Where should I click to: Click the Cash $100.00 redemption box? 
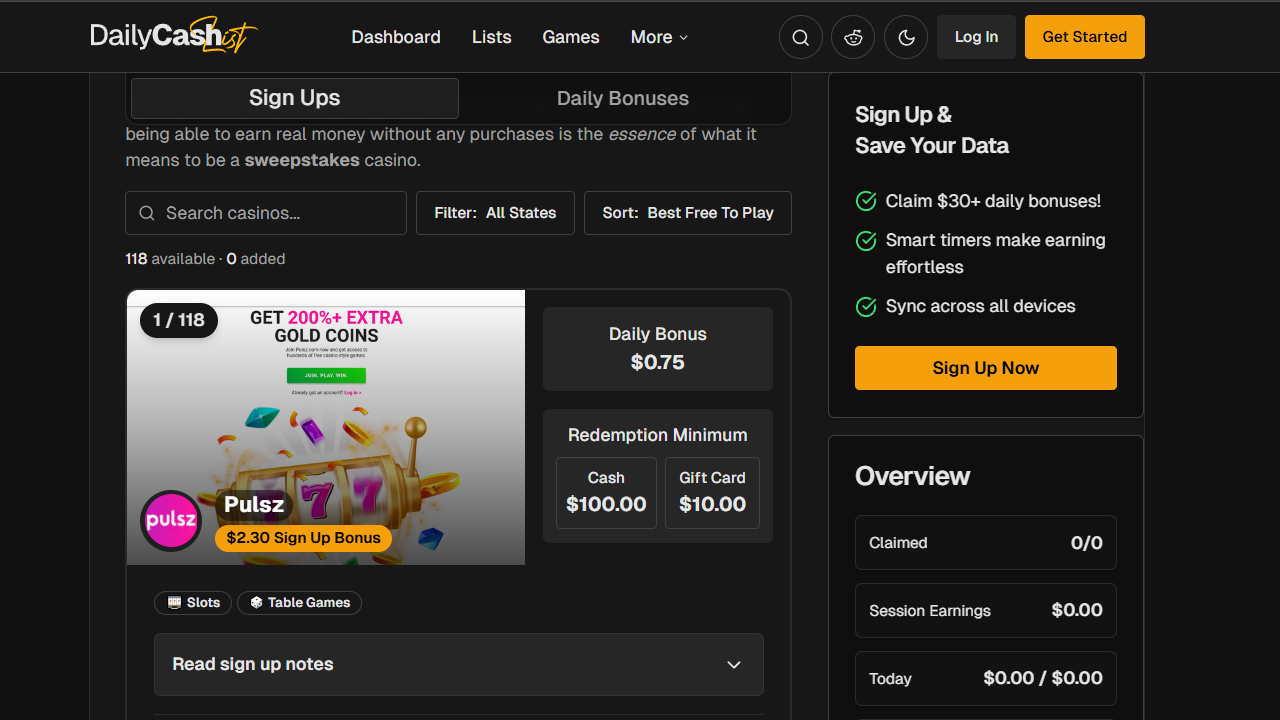(606, 493)
